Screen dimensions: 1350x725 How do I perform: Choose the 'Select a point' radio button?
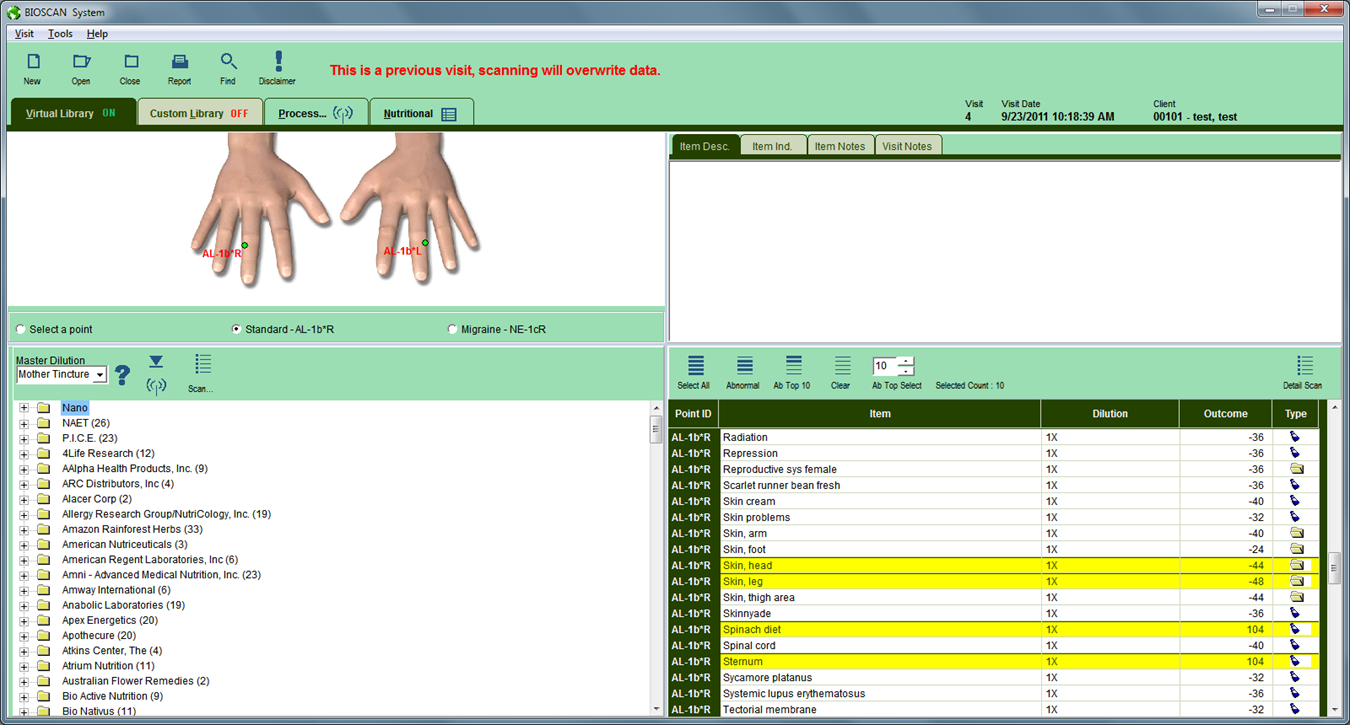pos(22,329)
